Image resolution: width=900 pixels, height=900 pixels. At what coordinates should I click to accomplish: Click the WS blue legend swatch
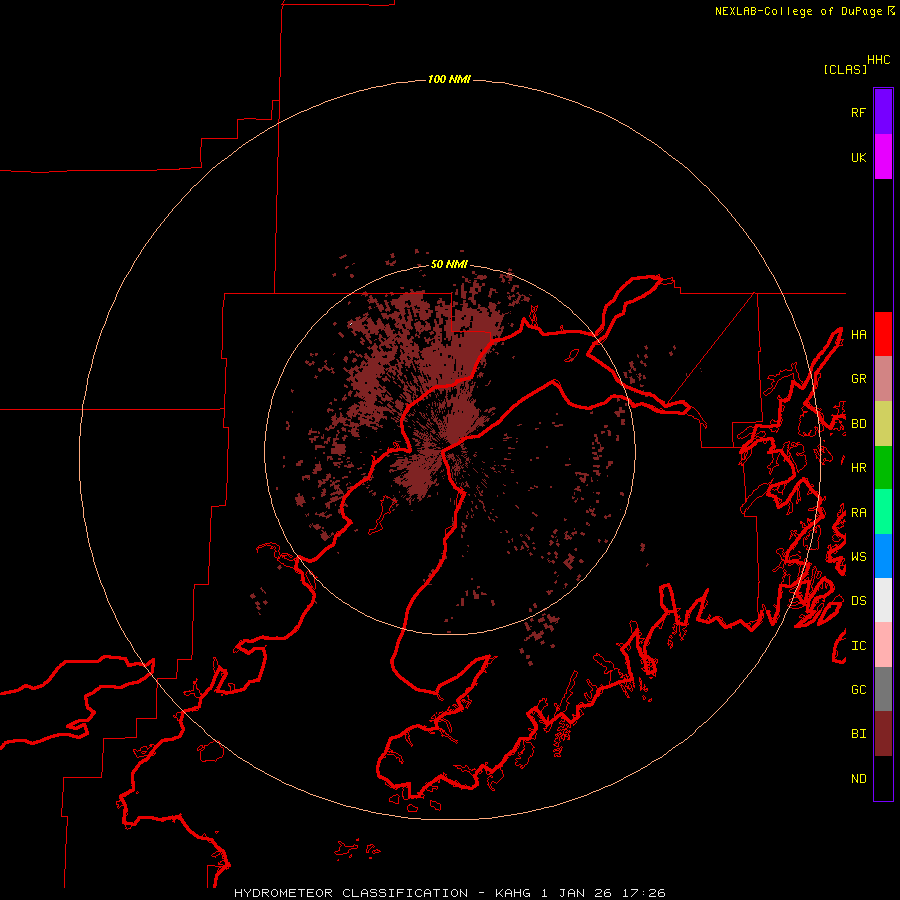tap(883, 556)
